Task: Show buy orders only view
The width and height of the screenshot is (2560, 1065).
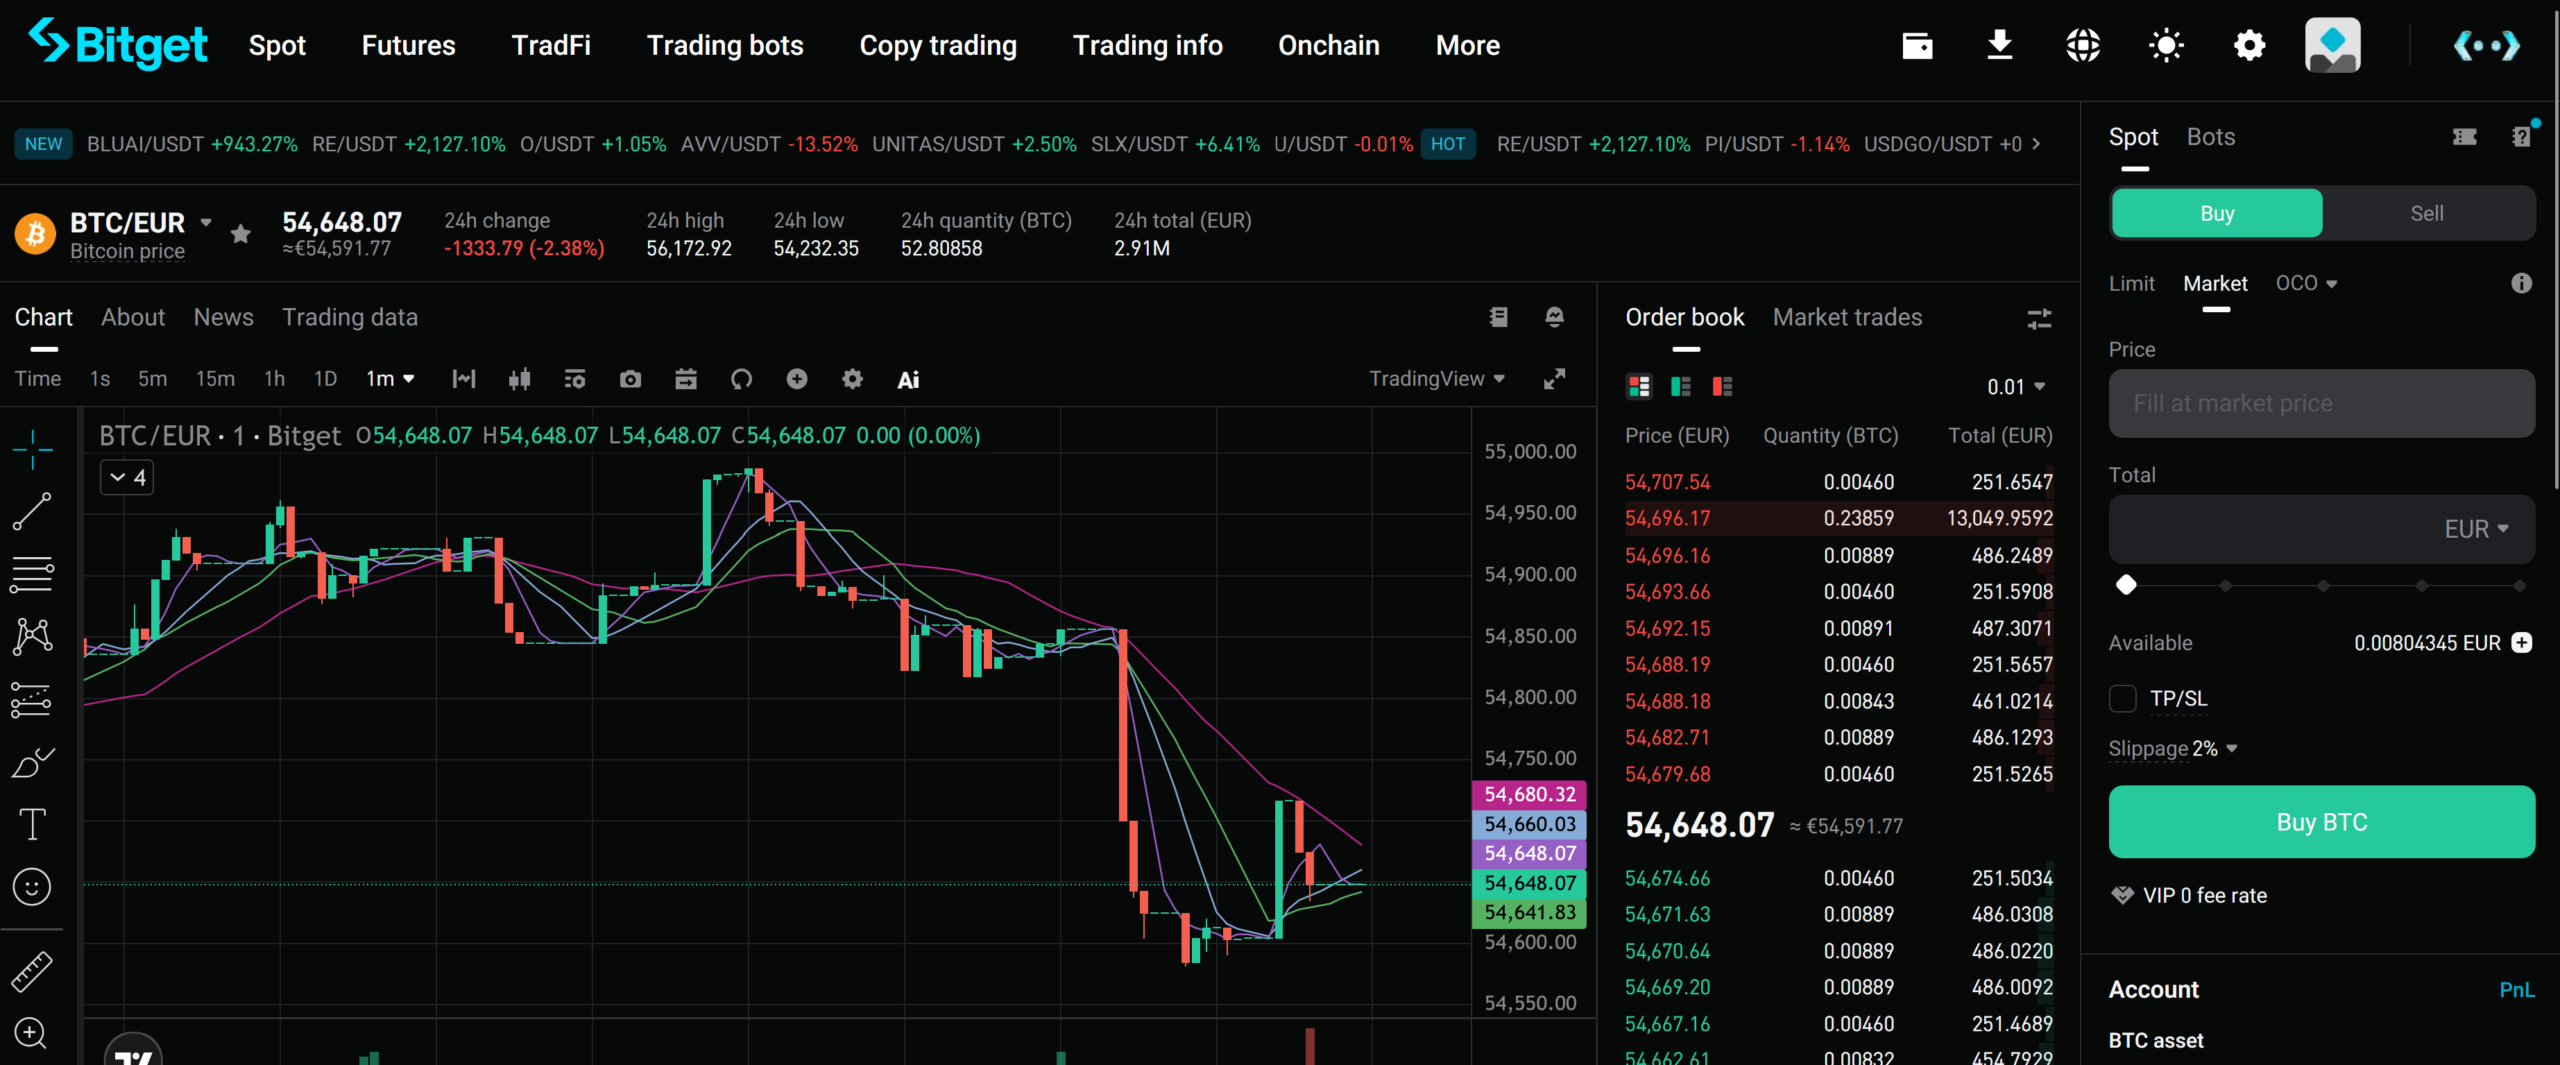Action: (1681, 387)
